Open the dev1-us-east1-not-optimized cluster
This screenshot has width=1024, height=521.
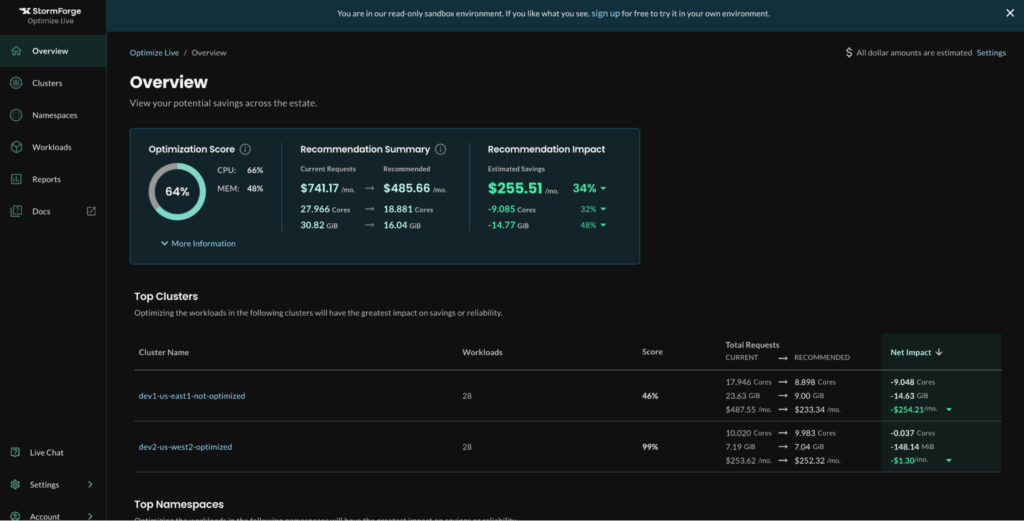pyautogui.click(x=192, y=396)
